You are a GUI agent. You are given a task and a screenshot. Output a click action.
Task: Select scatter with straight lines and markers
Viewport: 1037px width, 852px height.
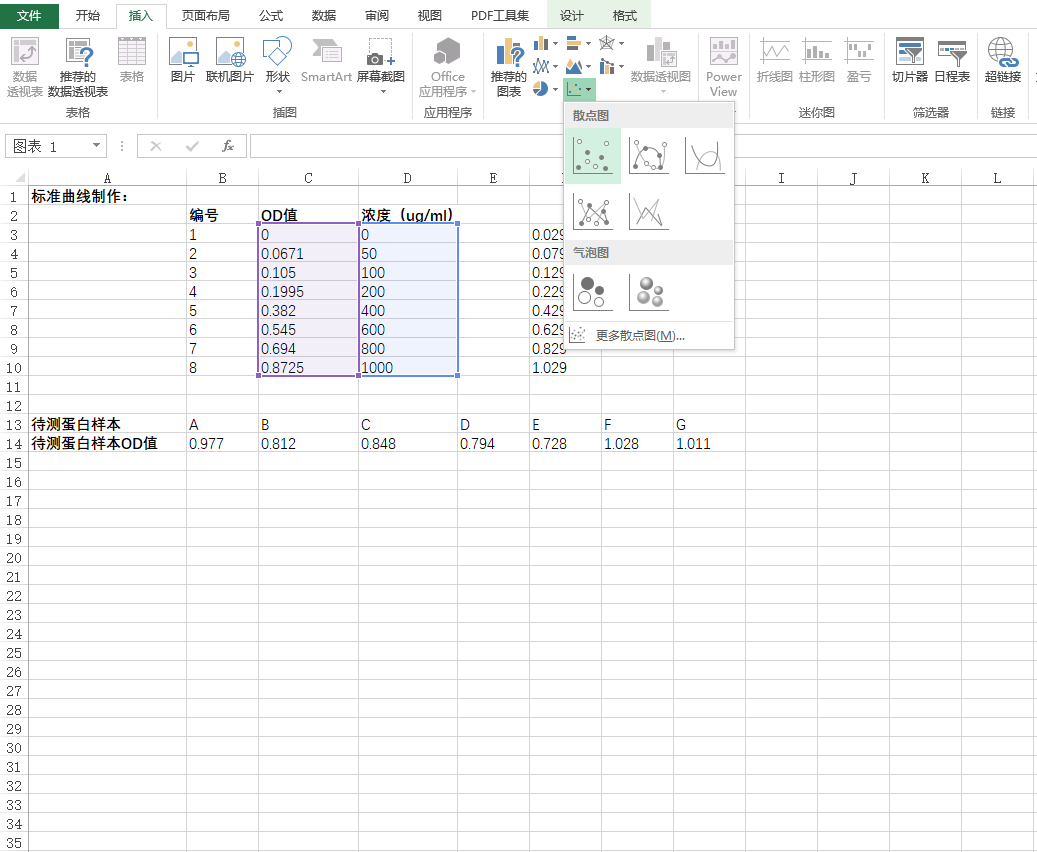(593, 211)
